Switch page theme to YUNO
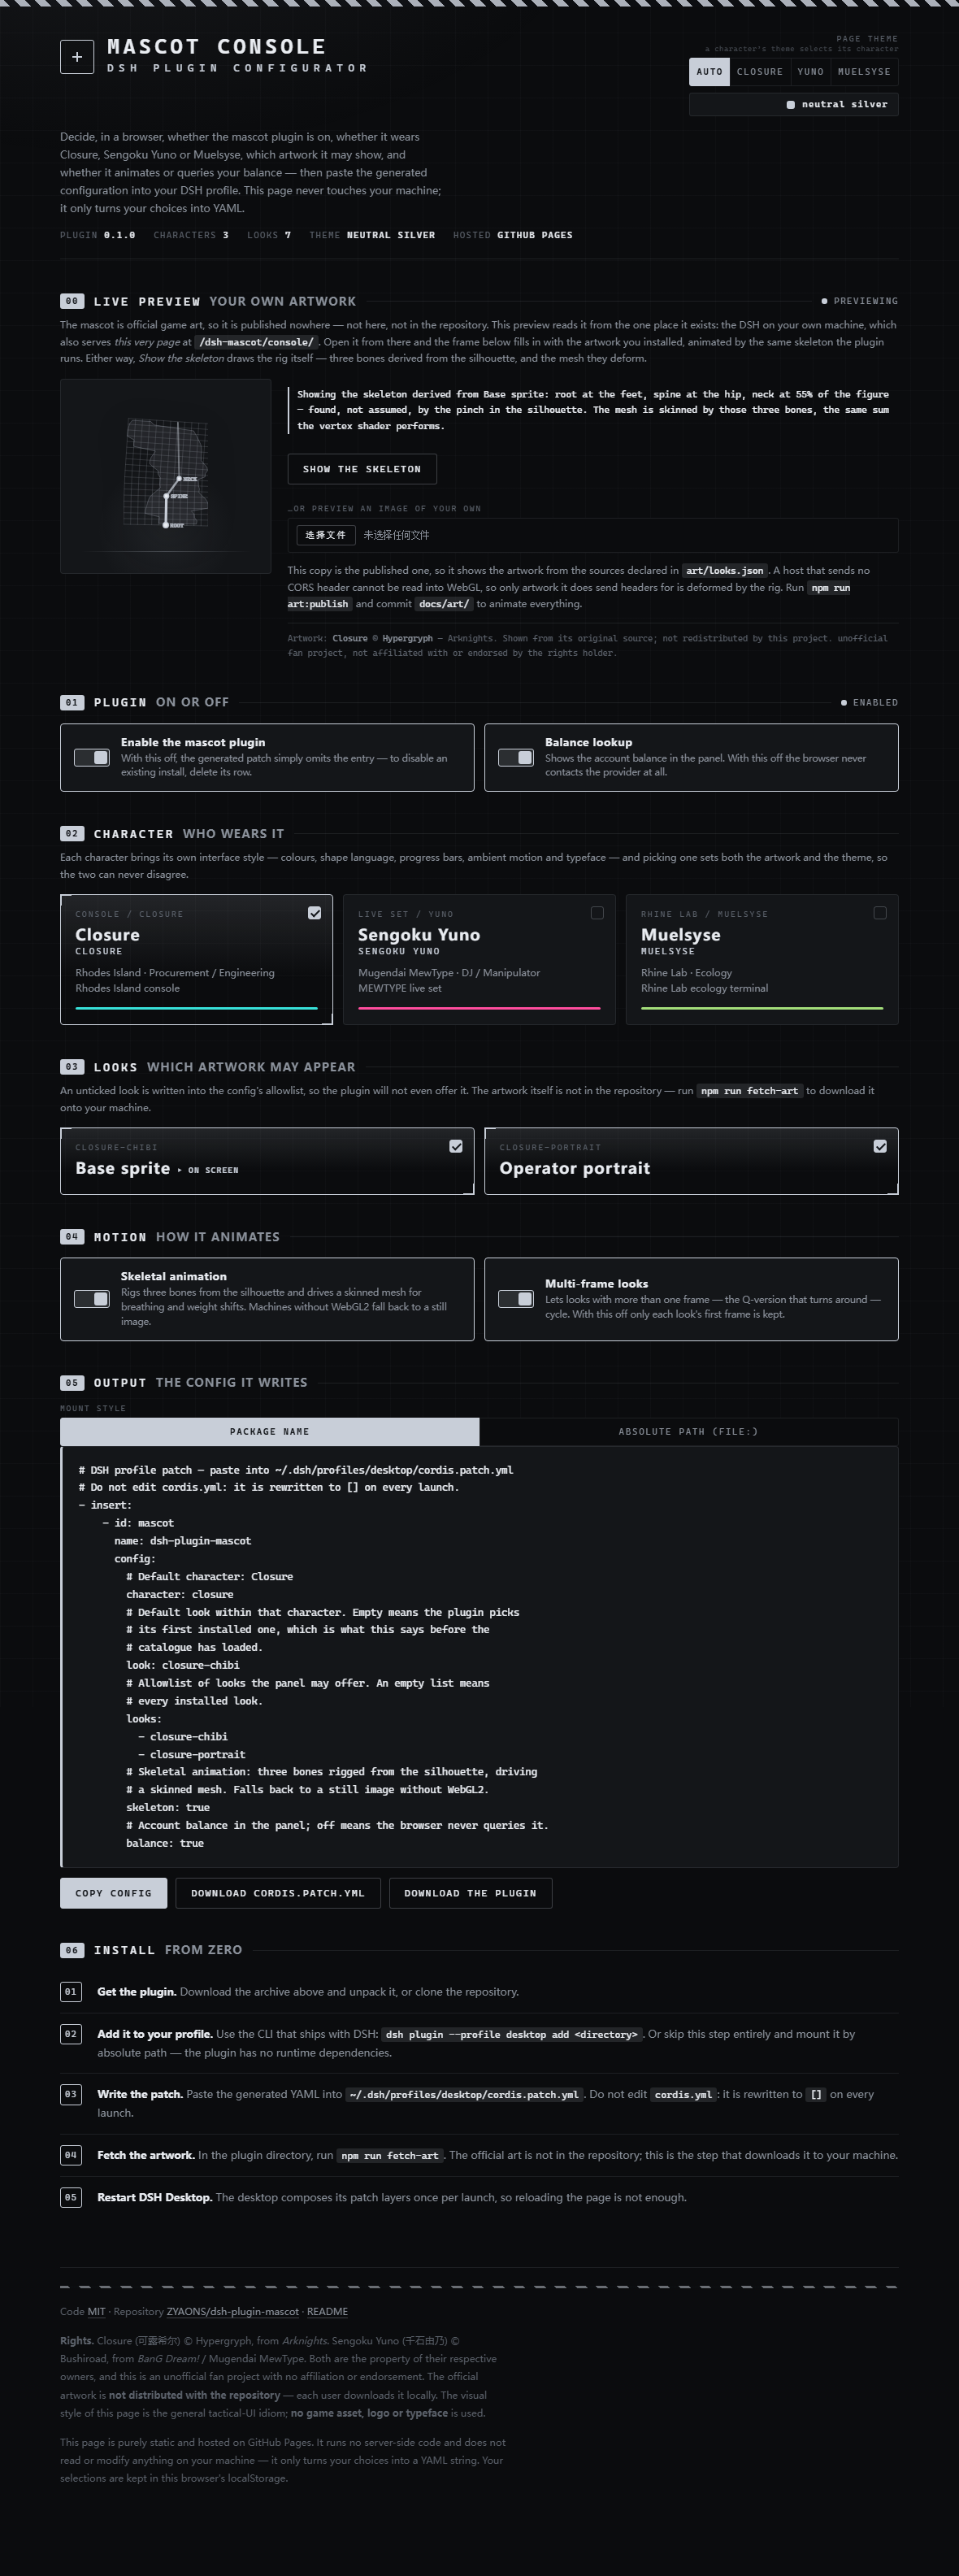The image size is (959, 2576). coord(811,72)
